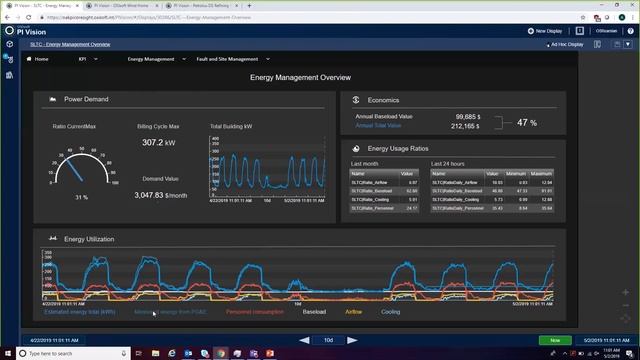This screenshot has width=640, height=360.
Task: Click the start time field 4/22/2019
Action: [x=54, y=340]
